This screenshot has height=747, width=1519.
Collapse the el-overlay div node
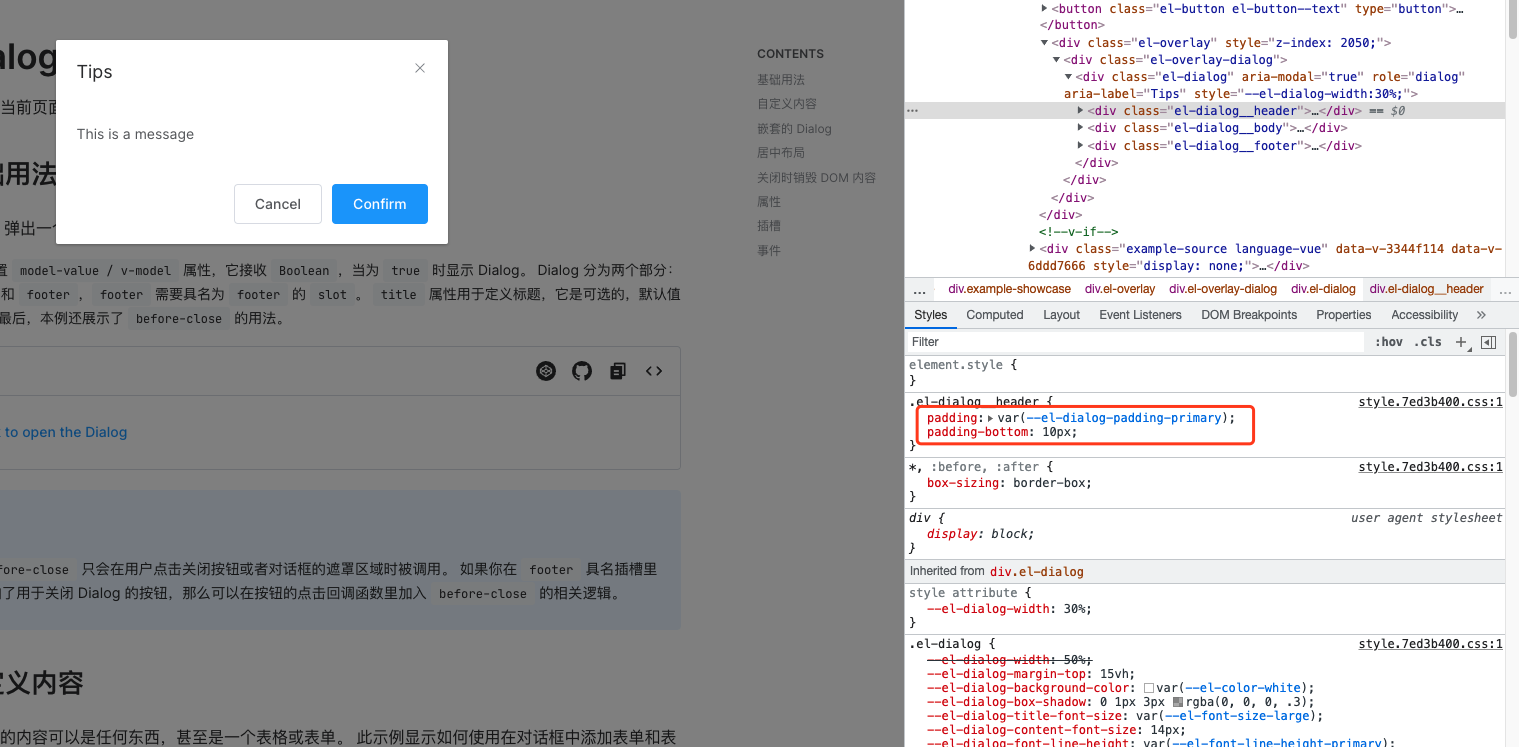(1044, 43)
